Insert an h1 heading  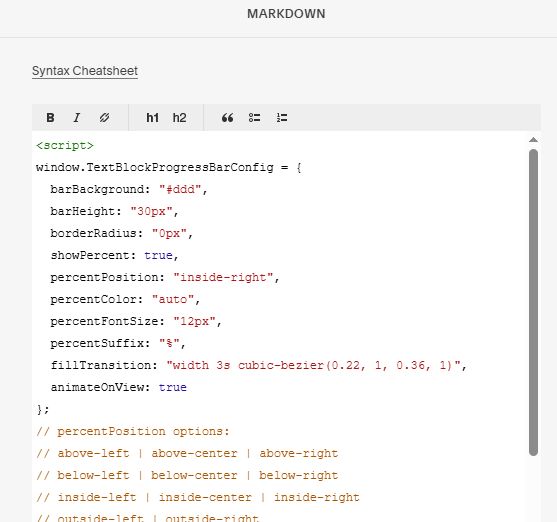point(152,118)
